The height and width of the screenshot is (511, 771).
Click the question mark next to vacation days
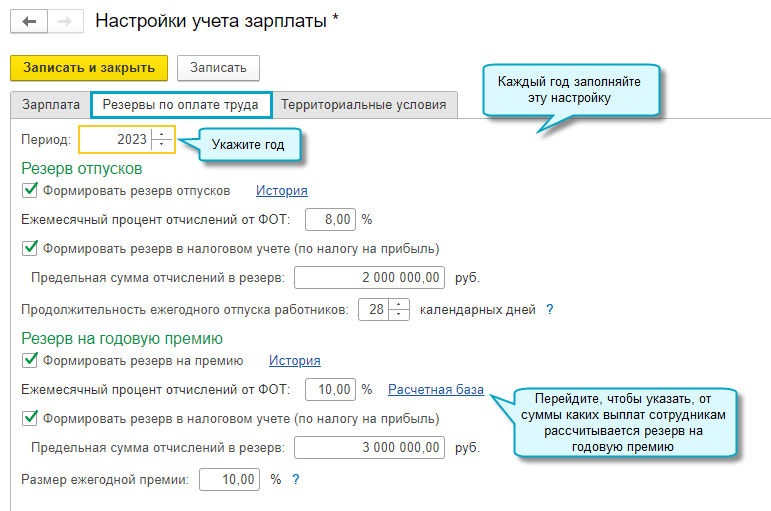click(x=549, y=310)
